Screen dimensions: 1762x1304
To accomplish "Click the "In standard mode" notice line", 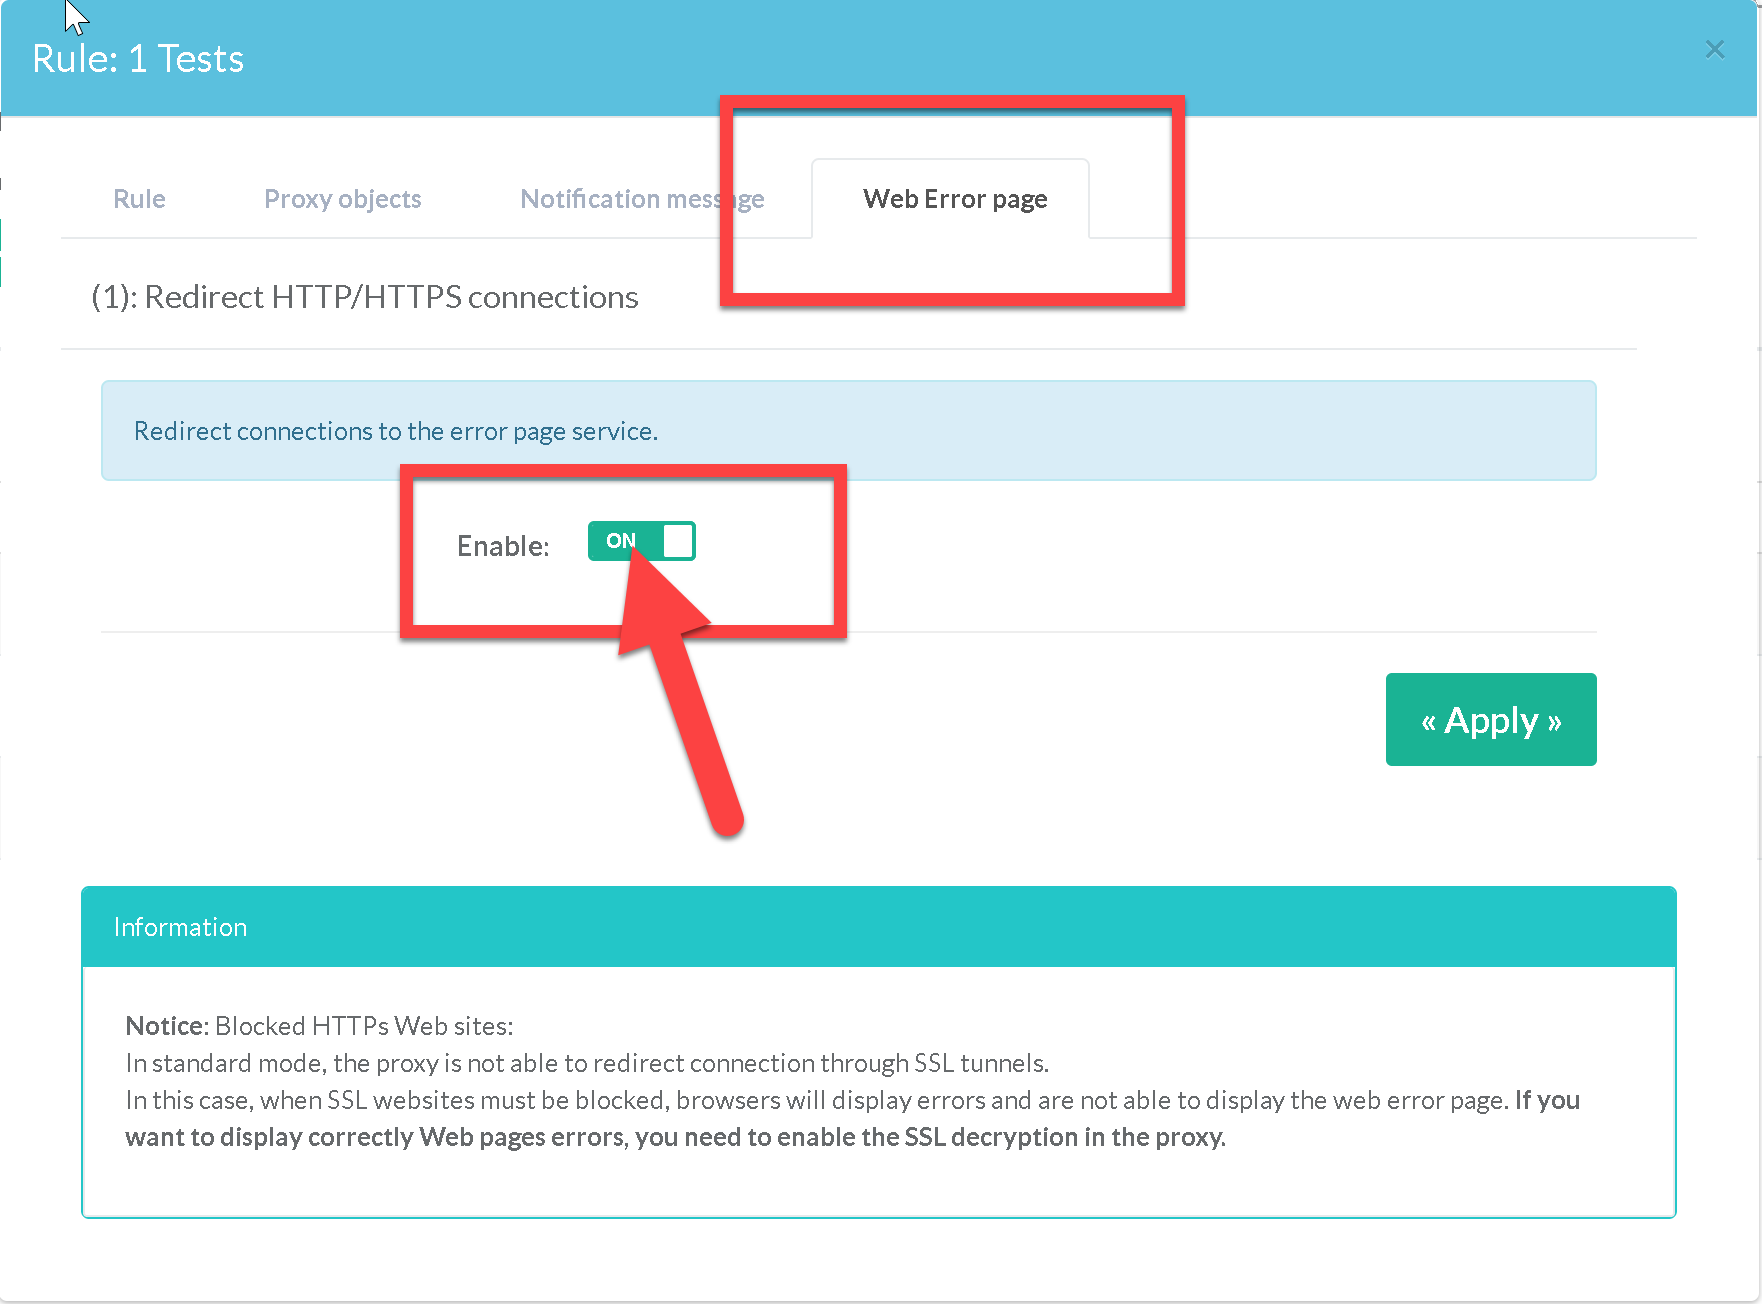I will click(x=587, y=1063).
